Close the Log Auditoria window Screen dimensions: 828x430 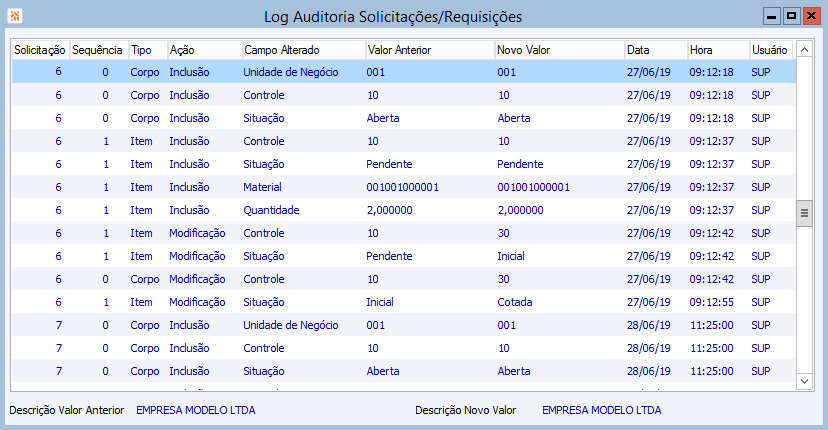(x=811, y=16)
